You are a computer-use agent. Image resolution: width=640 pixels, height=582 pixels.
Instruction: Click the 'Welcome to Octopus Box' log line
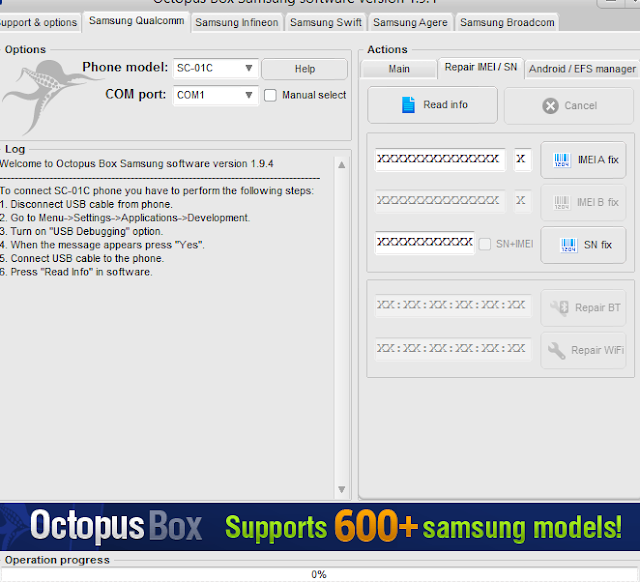click(x=137, y=164)
